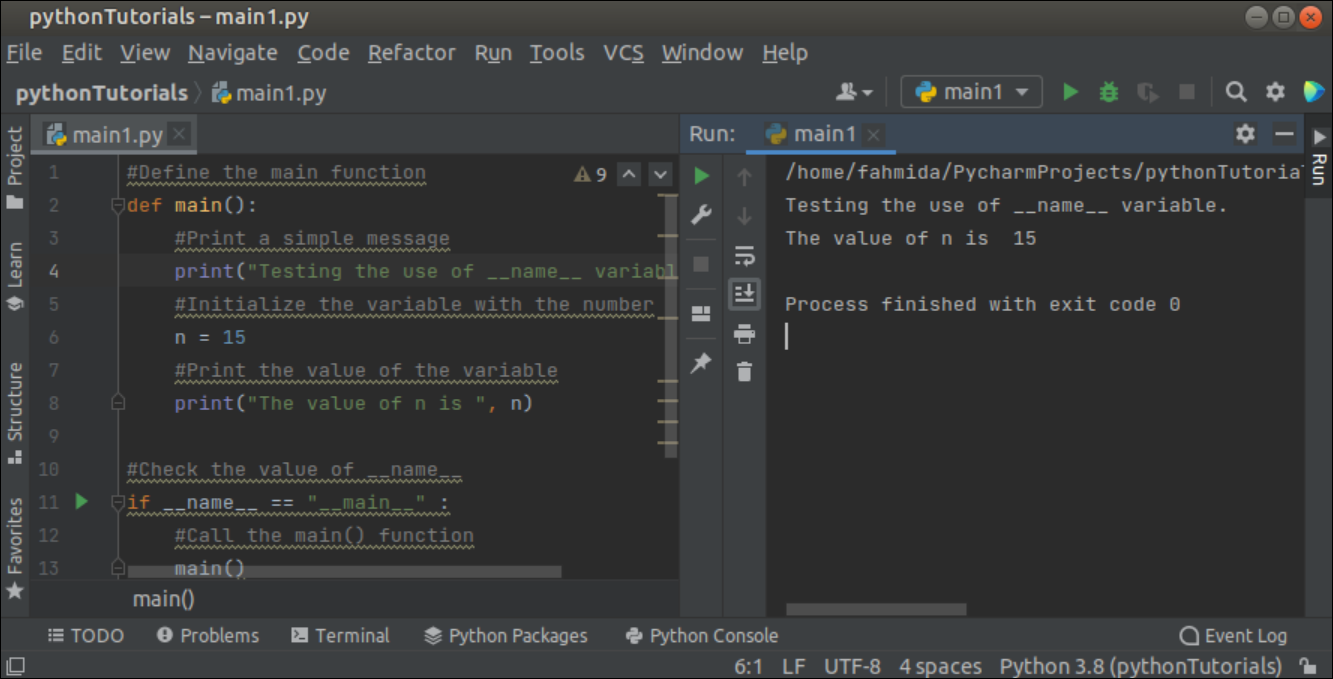The width and height of the screenshot is (1333, 679).
Task: Click the run gutter arrow on line 11
Action: pos(81,501)
